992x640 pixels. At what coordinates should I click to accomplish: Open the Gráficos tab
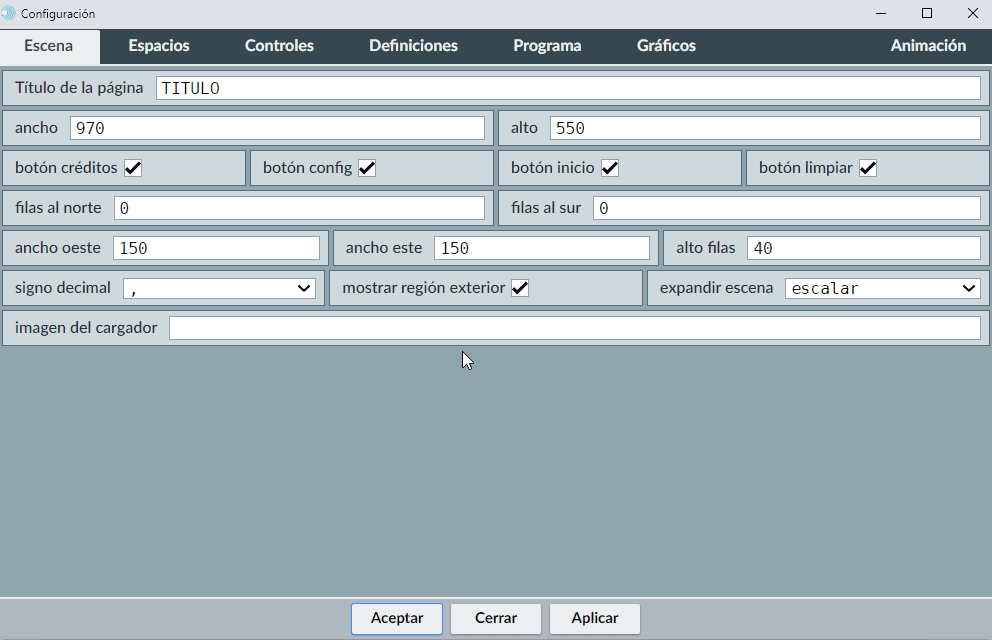[666, 46]
